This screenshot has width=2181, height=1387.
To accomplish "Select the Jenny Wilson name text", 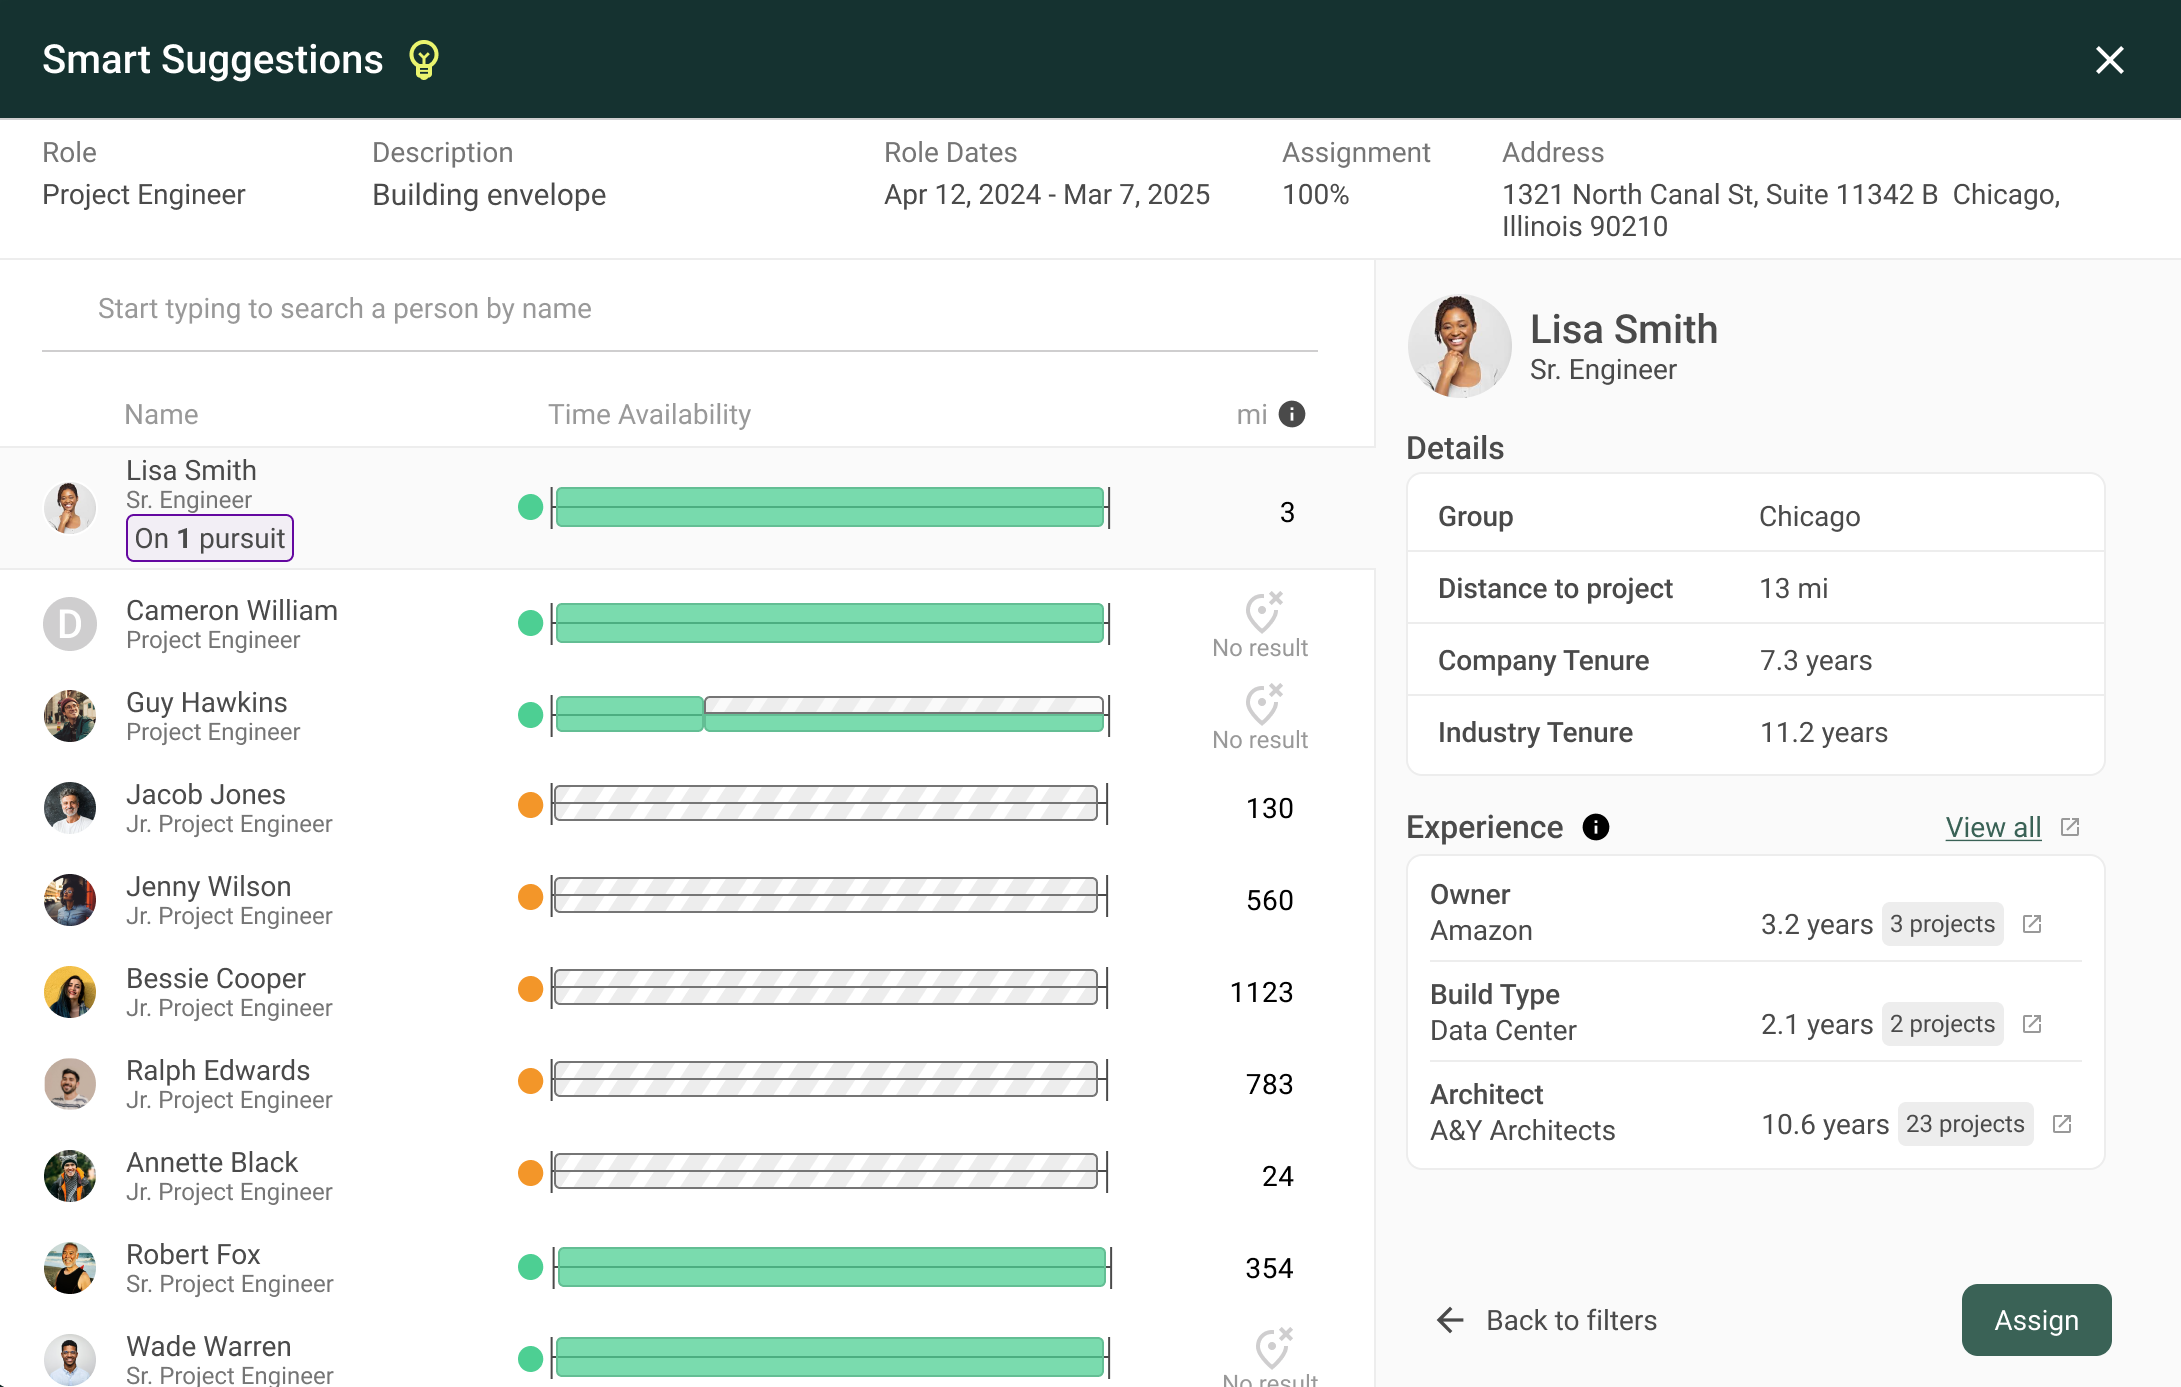I will tap(209, 886).
